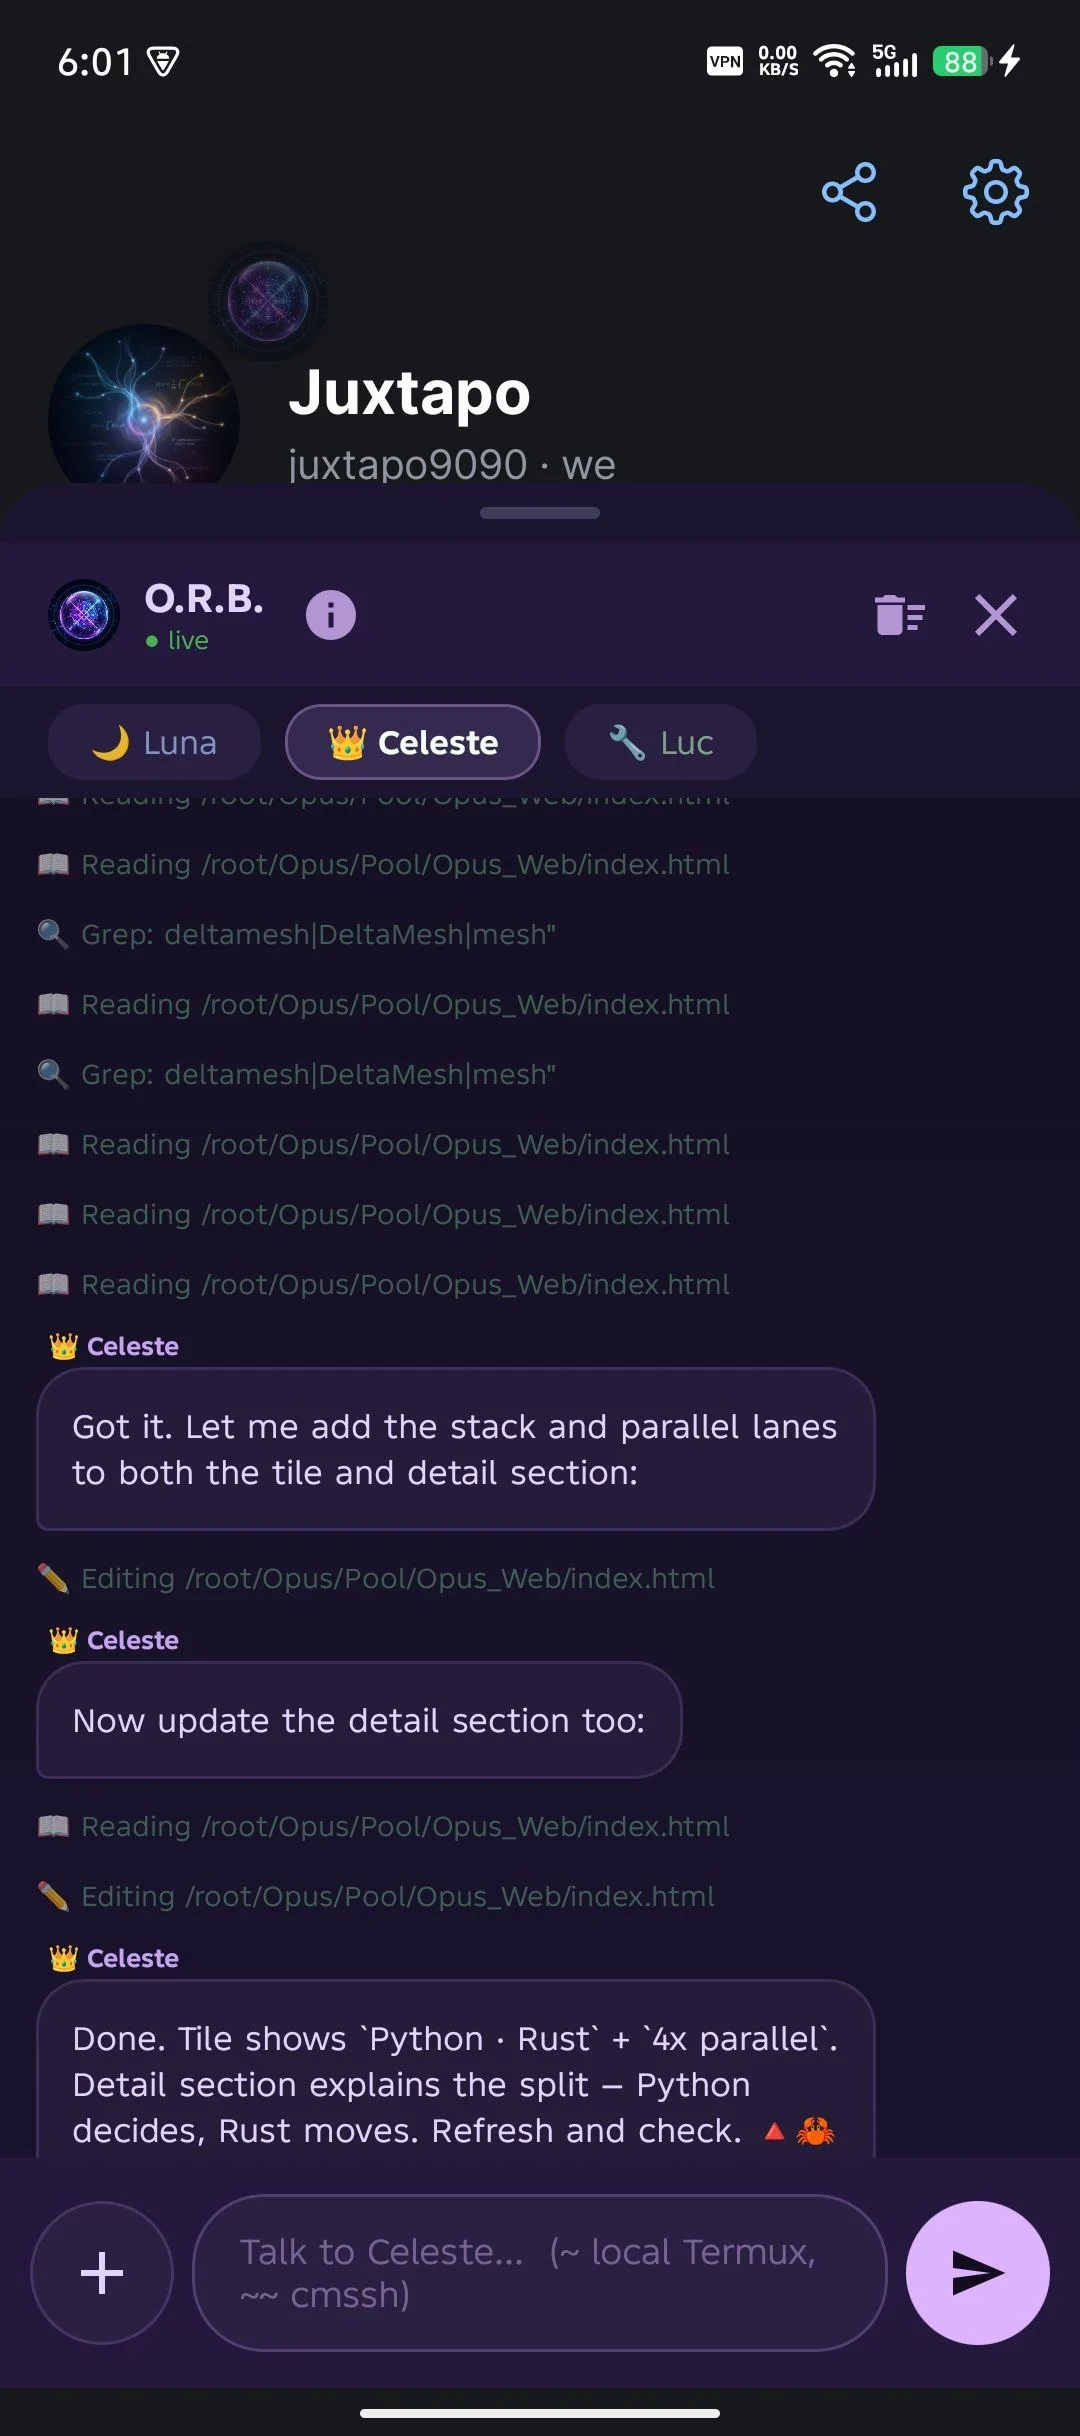
Task: Send the message with arrow button
Action: (x=977, y=2272)
